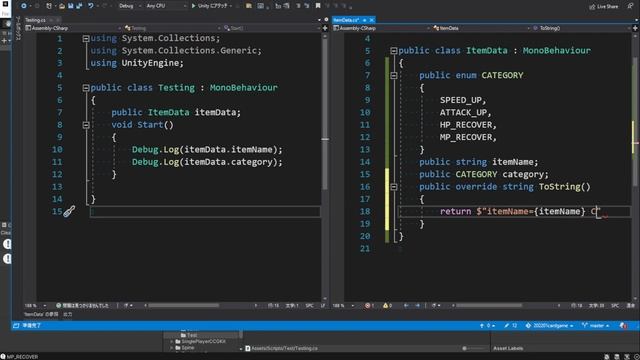Collapse the Start() method outline at line 8
640x360 pixels.
(86, 125)
